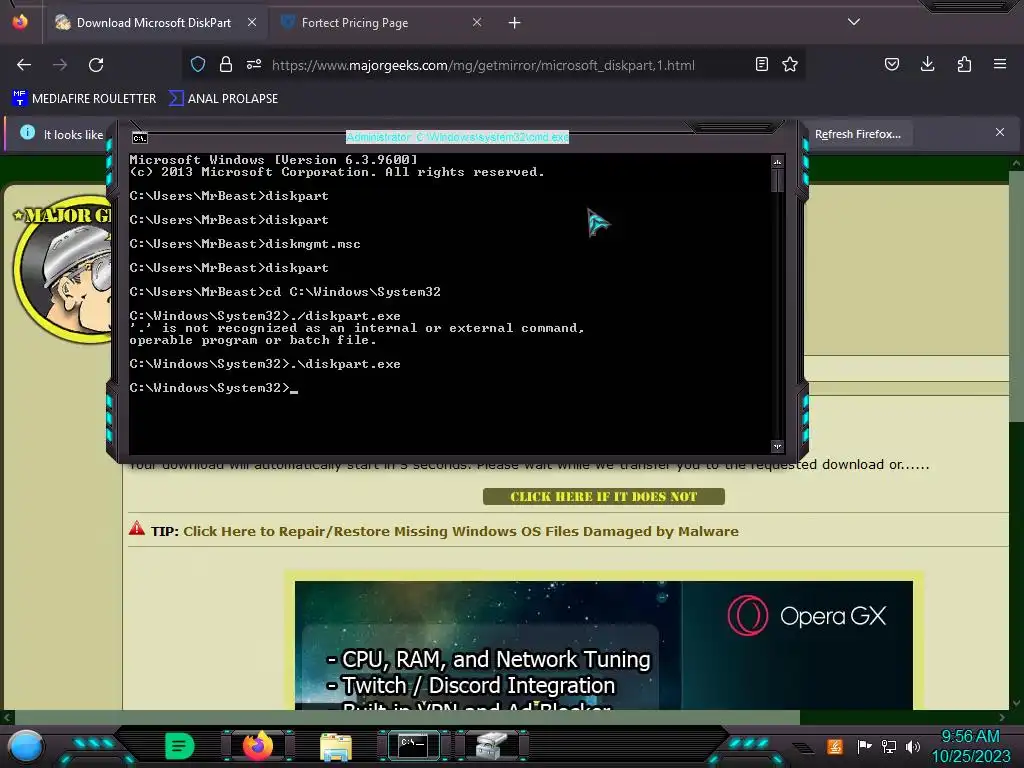Switch to Download Microsoft DiskPart tab
Viewport: 1024px width, 768px height.
[154, 23]
